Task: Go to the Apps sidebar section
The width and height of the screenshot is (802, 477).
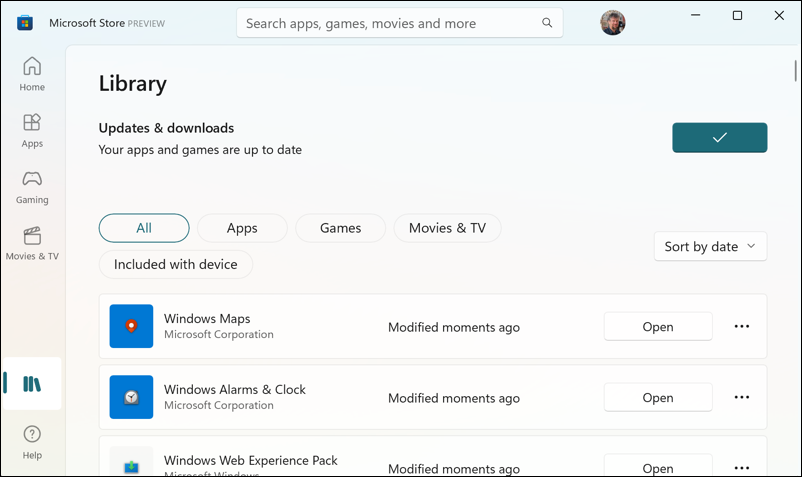Action: pos(32,130)
